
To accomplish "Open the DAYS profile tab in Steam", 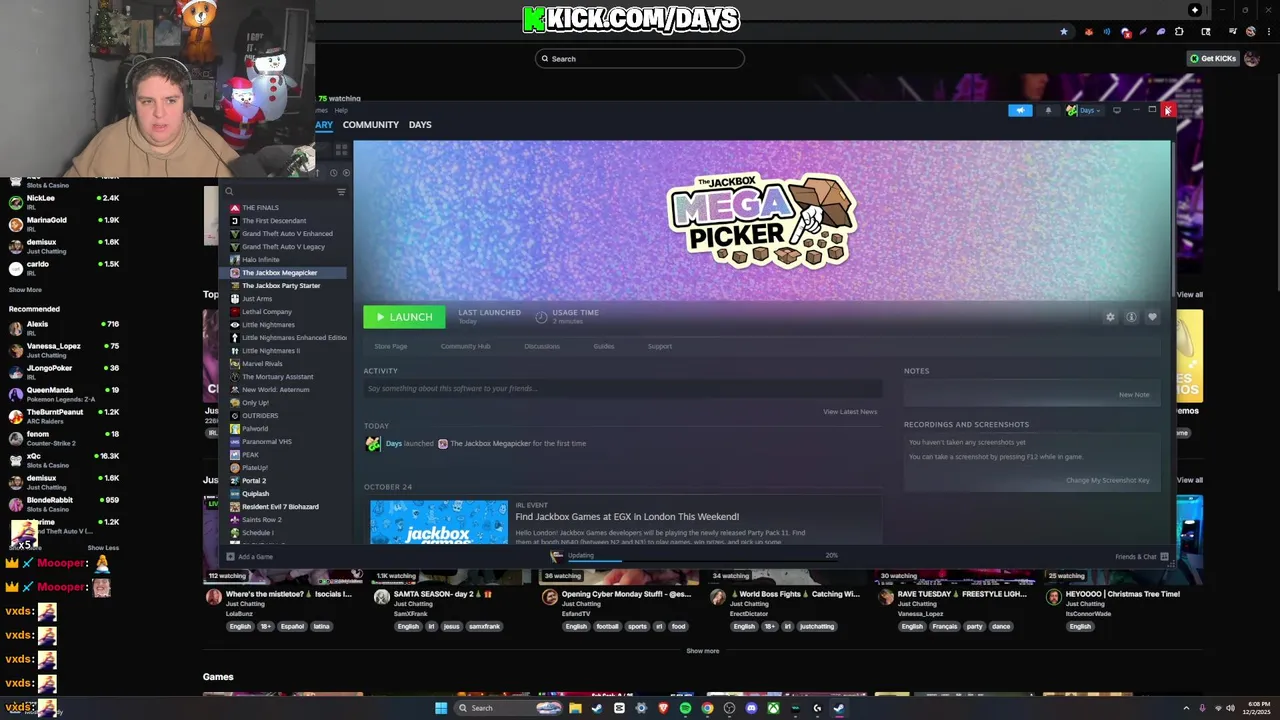I will tap(420, 125).
